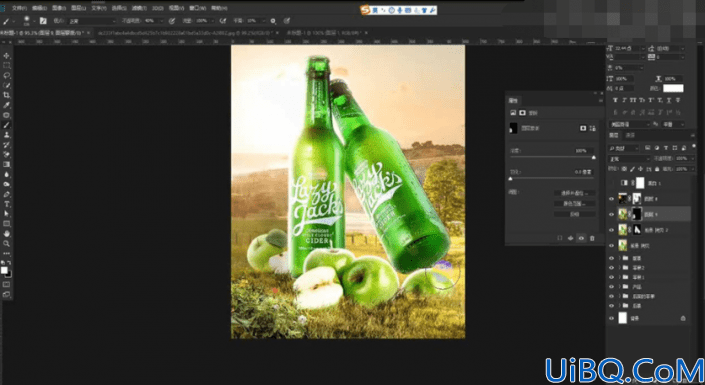
Task: Select the Gradient tool
Action: pyautogui.click(x=6, y=165)
